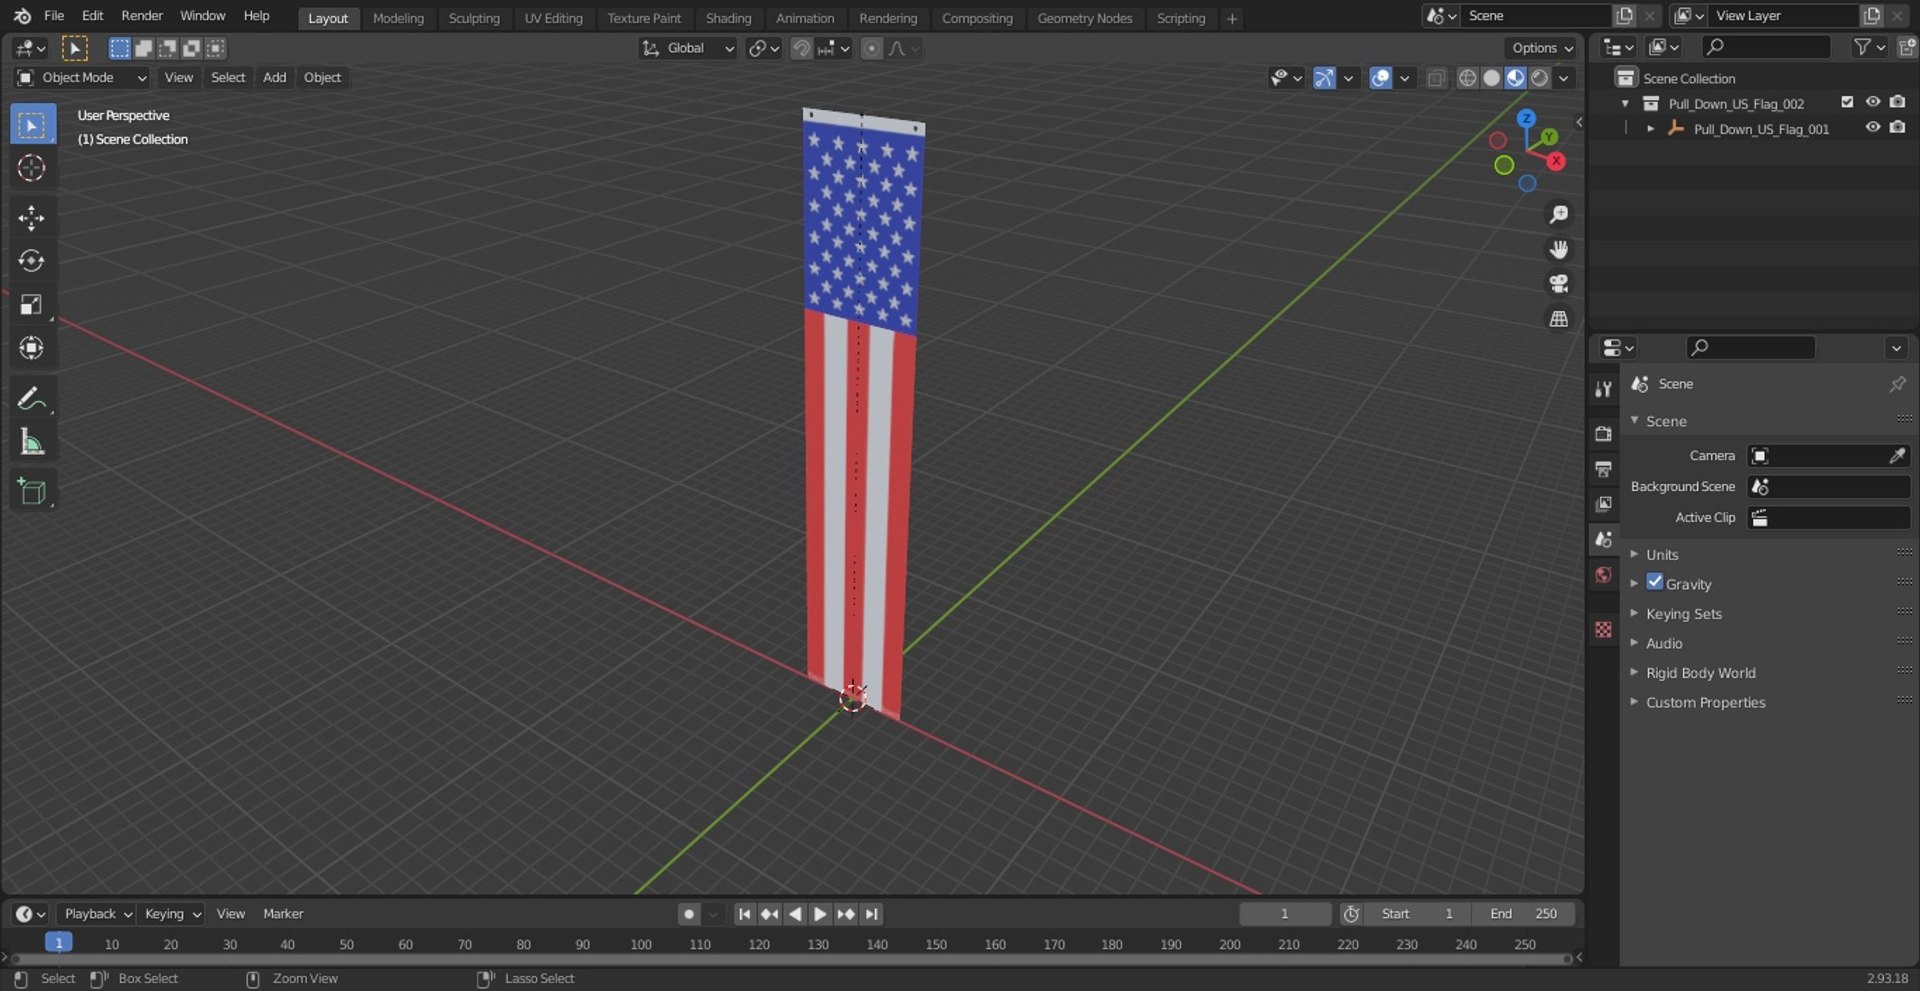The width and height of the screenshot is (1920, 991).
Task: Switch perspective/orthographic grid icon
Action: [x=1558, y=319]
